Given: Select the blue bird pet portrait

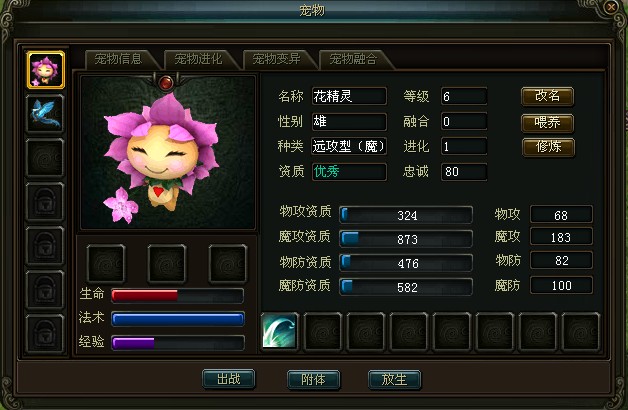Looking at the screenshot, I should [x=45, y=114].
